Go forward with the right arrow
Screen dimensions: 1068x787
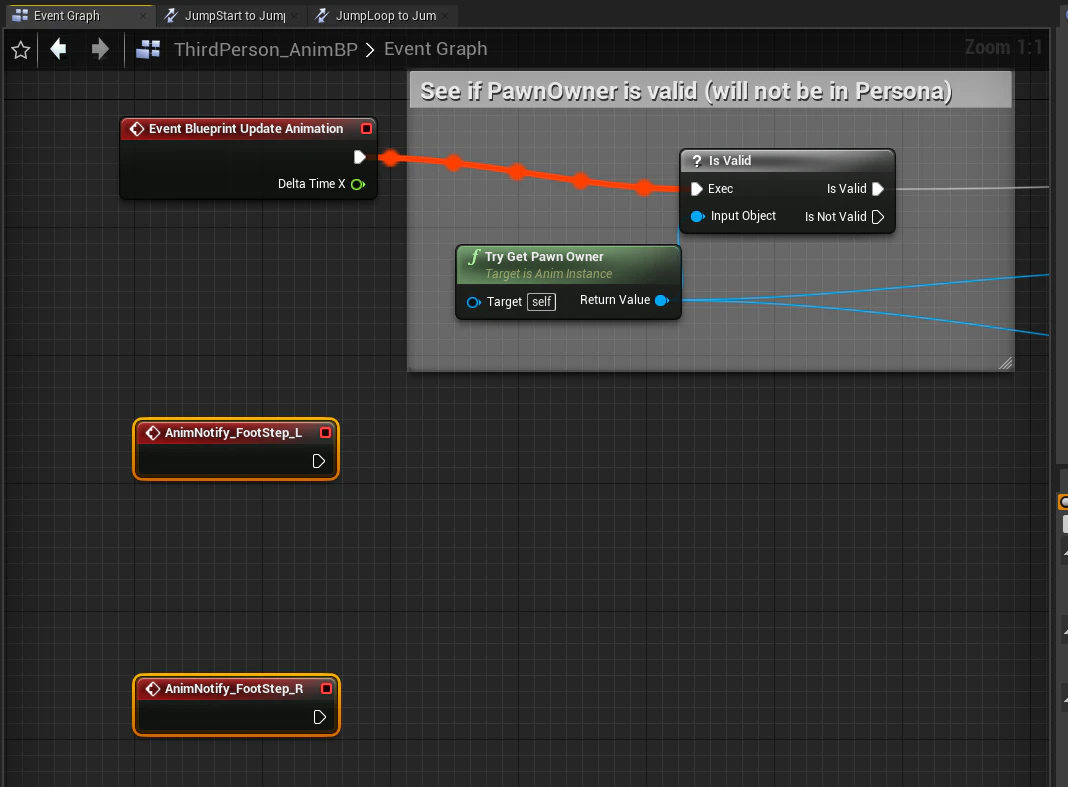[99, 49]
